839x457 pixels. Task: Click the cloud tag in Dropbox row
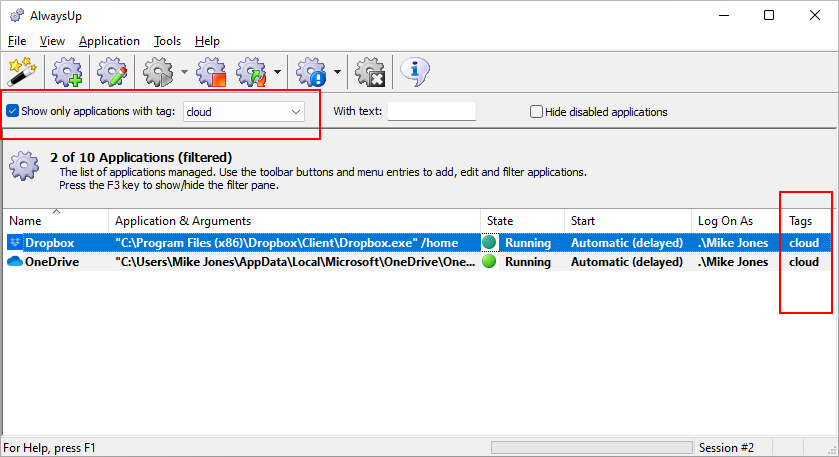804,243
